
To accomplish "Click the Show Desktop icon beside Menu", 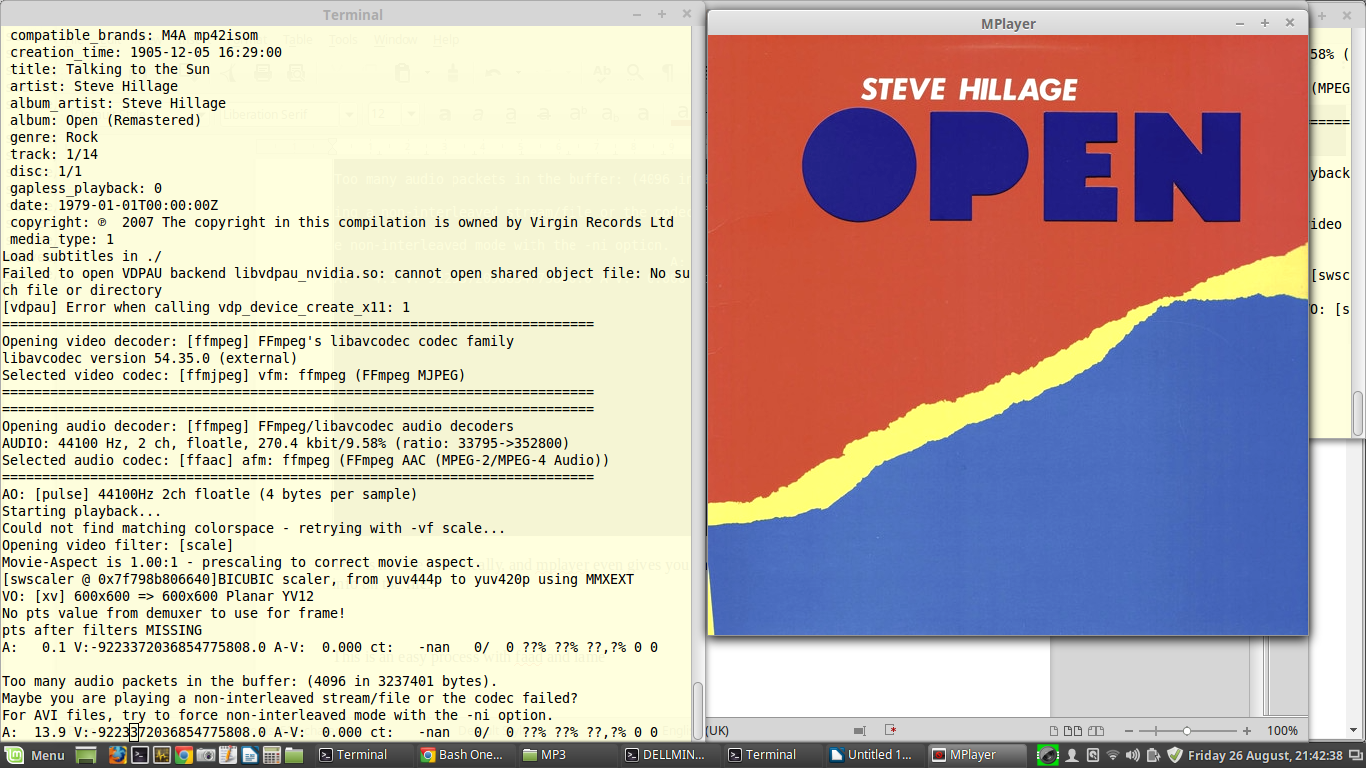I will pos(86,755).
